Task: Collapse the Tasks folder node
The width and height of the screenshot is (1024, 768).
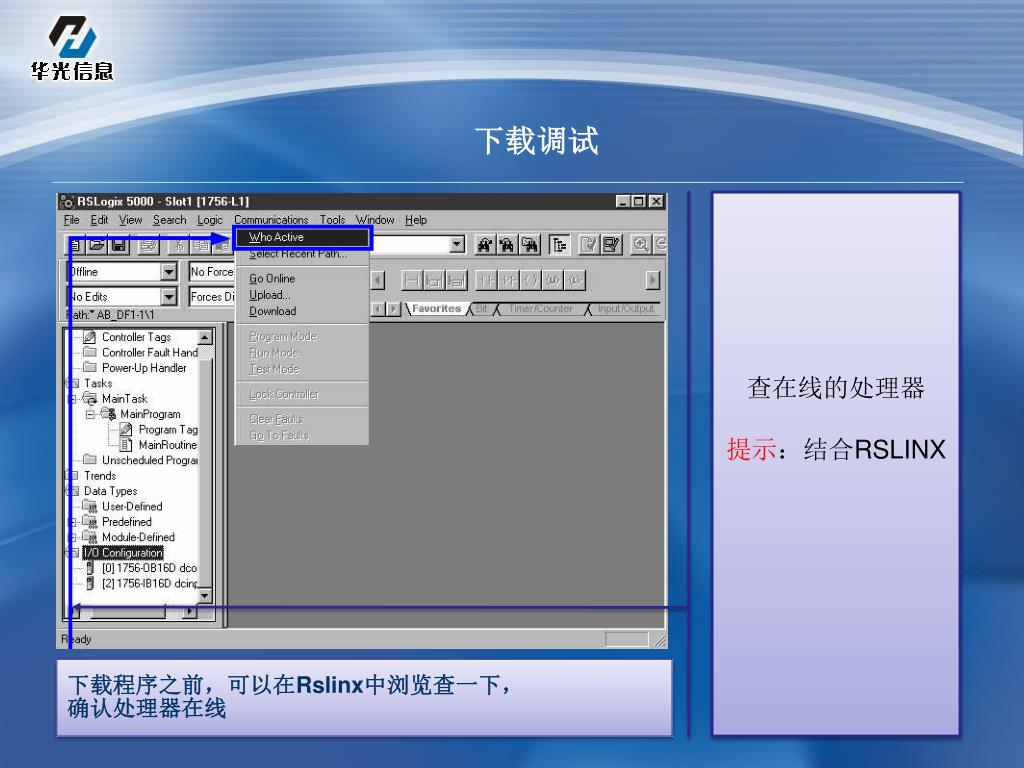Action: 72,383
